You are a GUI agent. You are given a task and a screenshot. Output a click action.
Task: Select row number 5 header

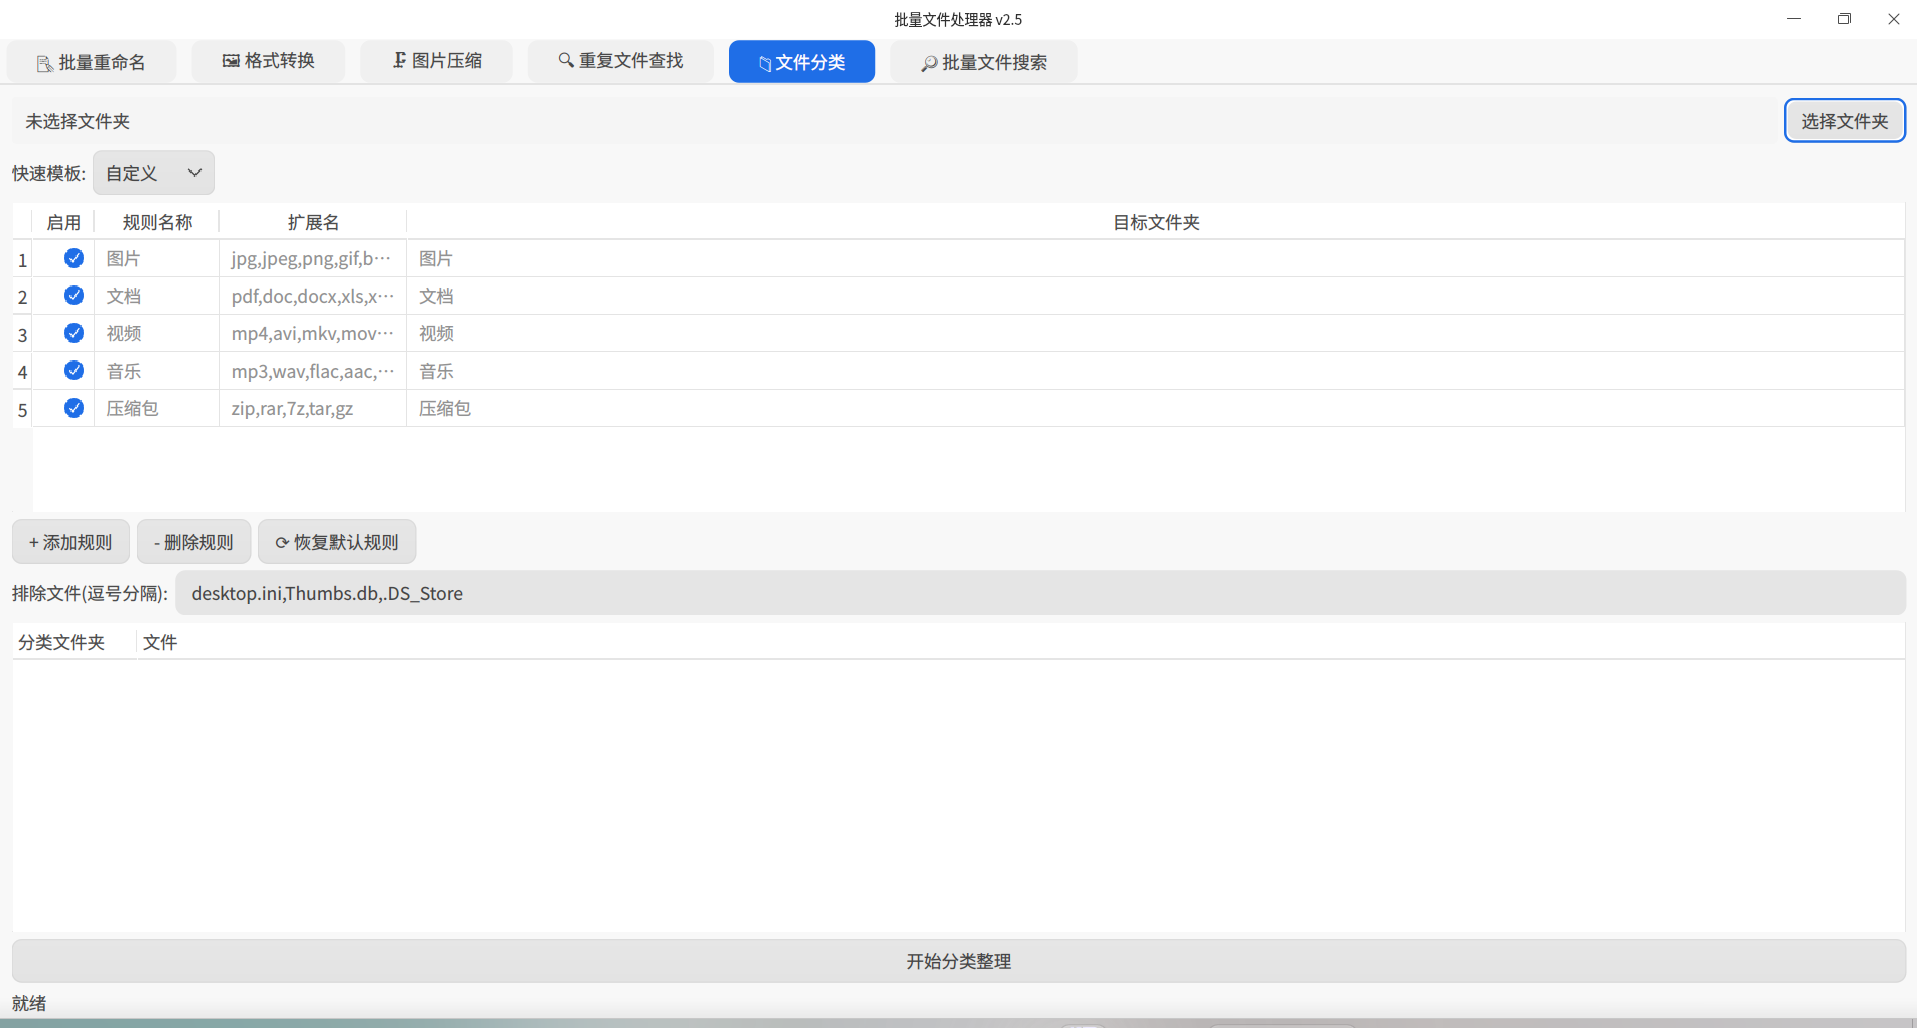tap(22, 409)
